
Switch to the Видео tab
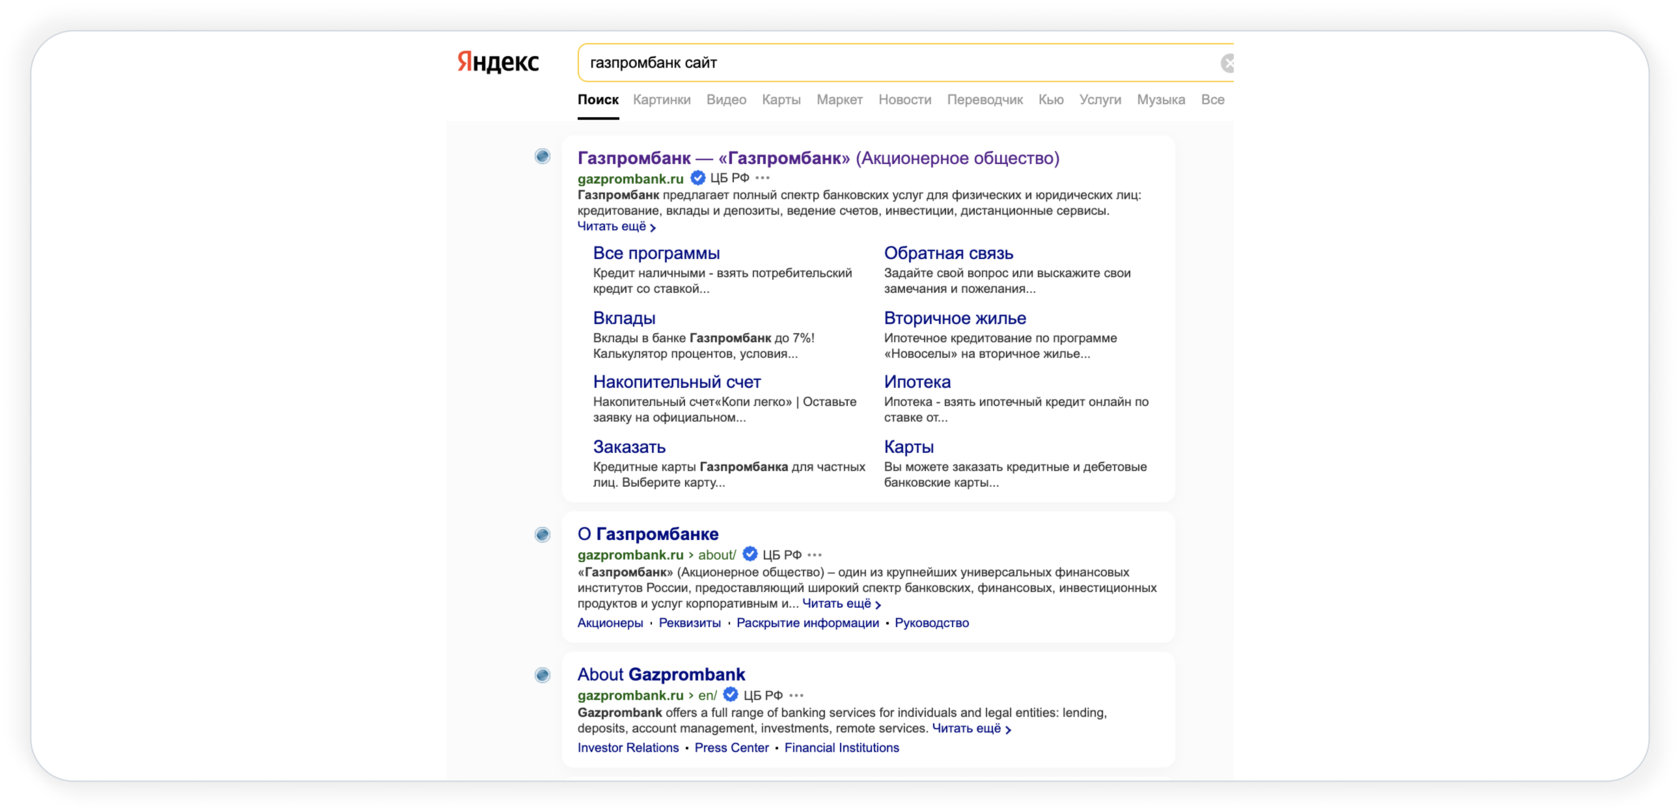[726, 100]
